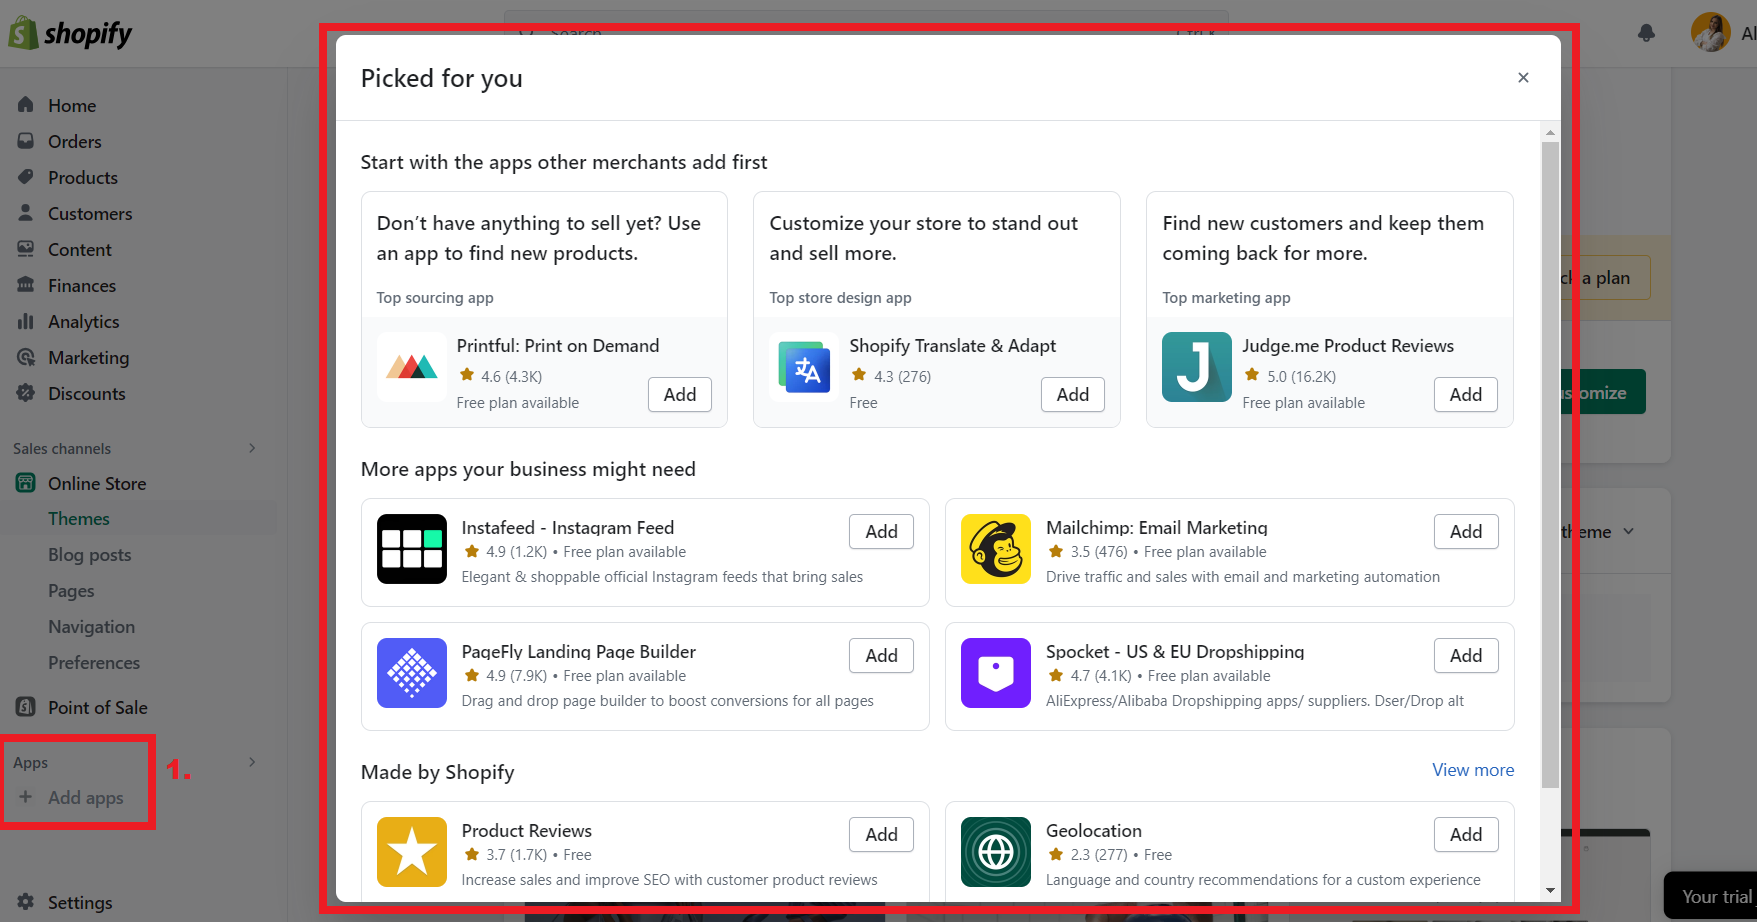The height and width of the screenshot is (922, 1757).
Task: Click the user avatar picture
Action: [1711, 32]
